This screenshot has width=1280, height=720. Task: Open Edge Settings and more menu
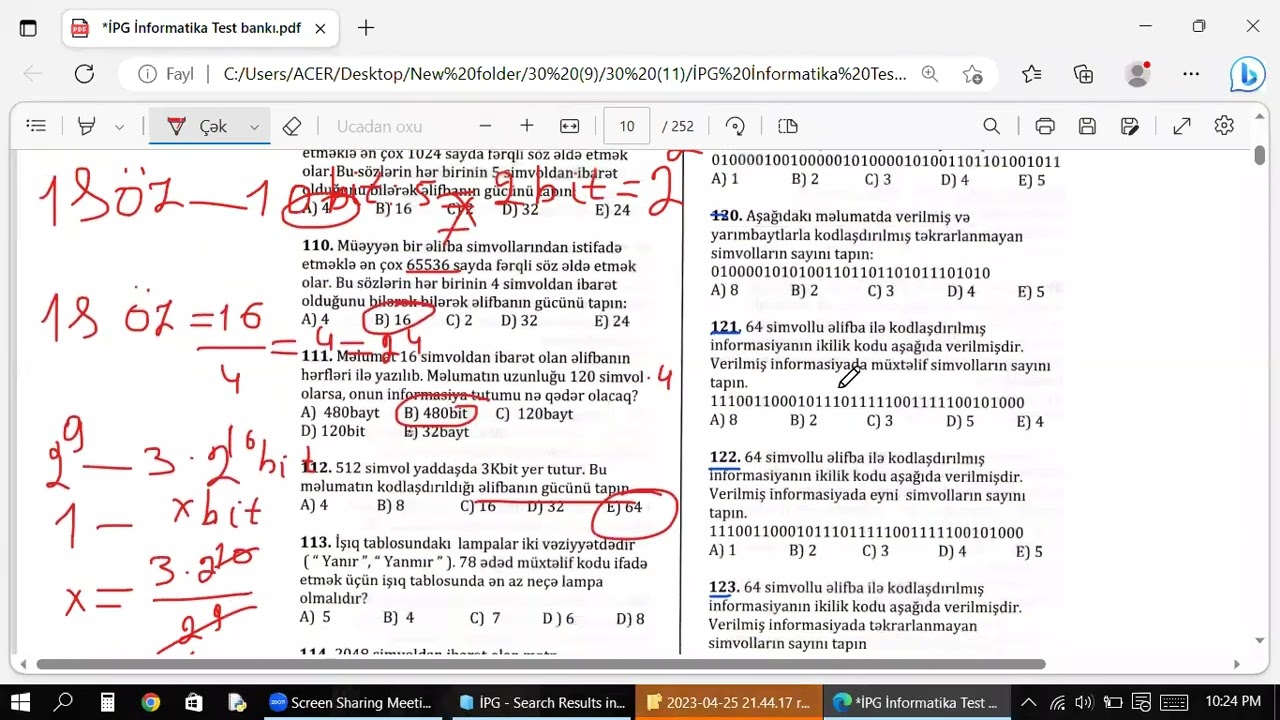pyautogui.click(x=1191, y=74)
